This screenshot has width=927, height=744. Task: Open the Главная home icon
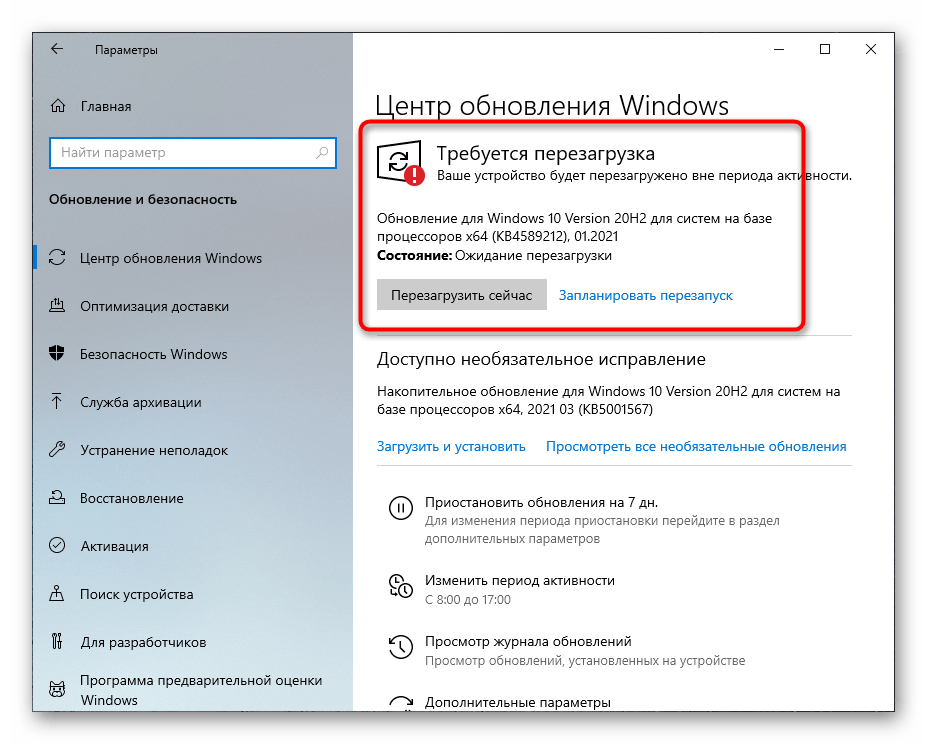[58, 106]
